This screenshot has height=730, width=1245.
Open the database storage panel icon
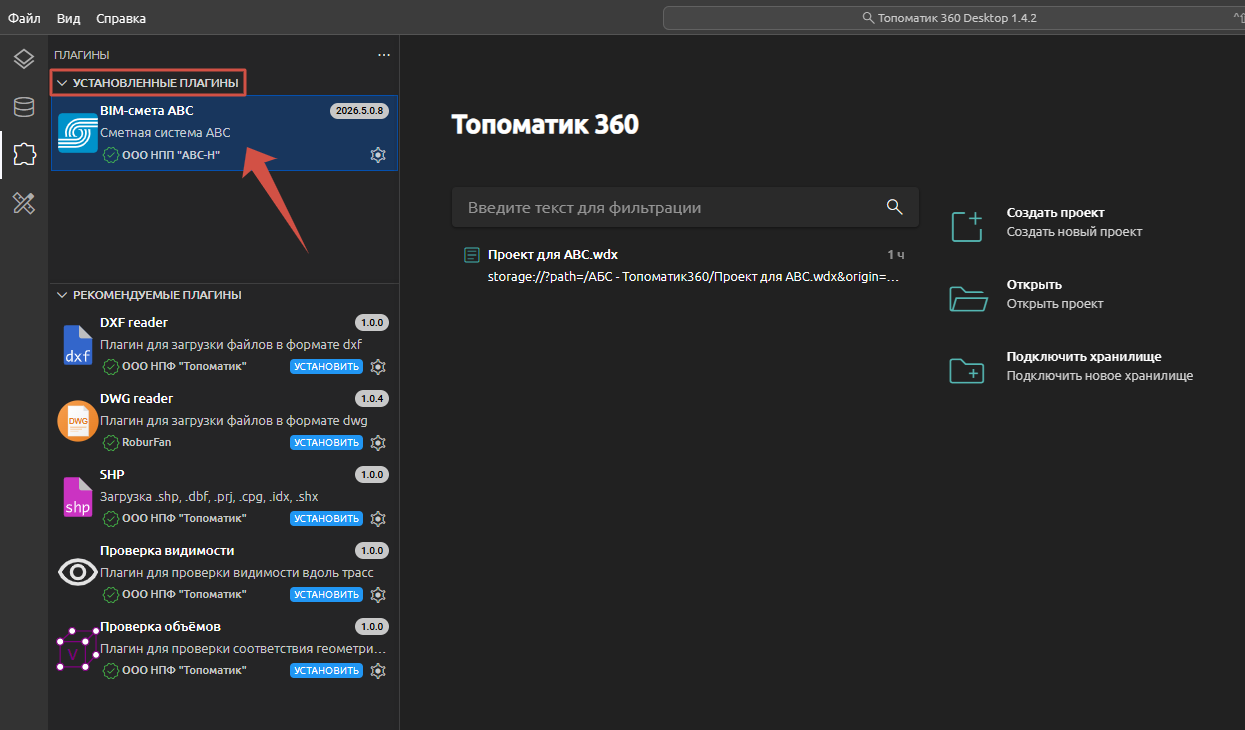pyautogui.click(x=24, y=106)
